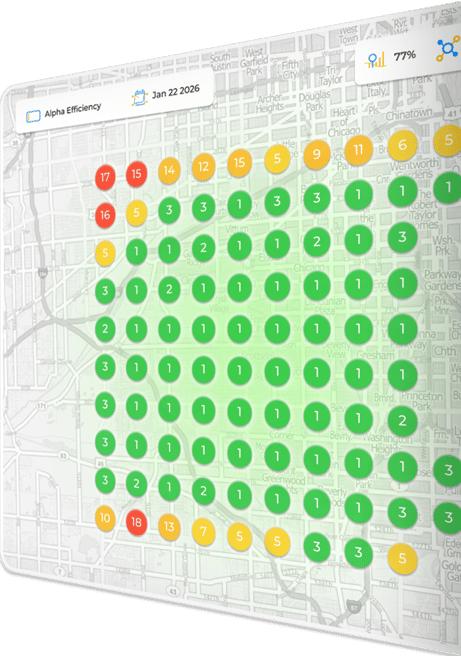Click the orange rank 14 marker
This screenshot has width=461, height=656.
click(x=169, y=170)
